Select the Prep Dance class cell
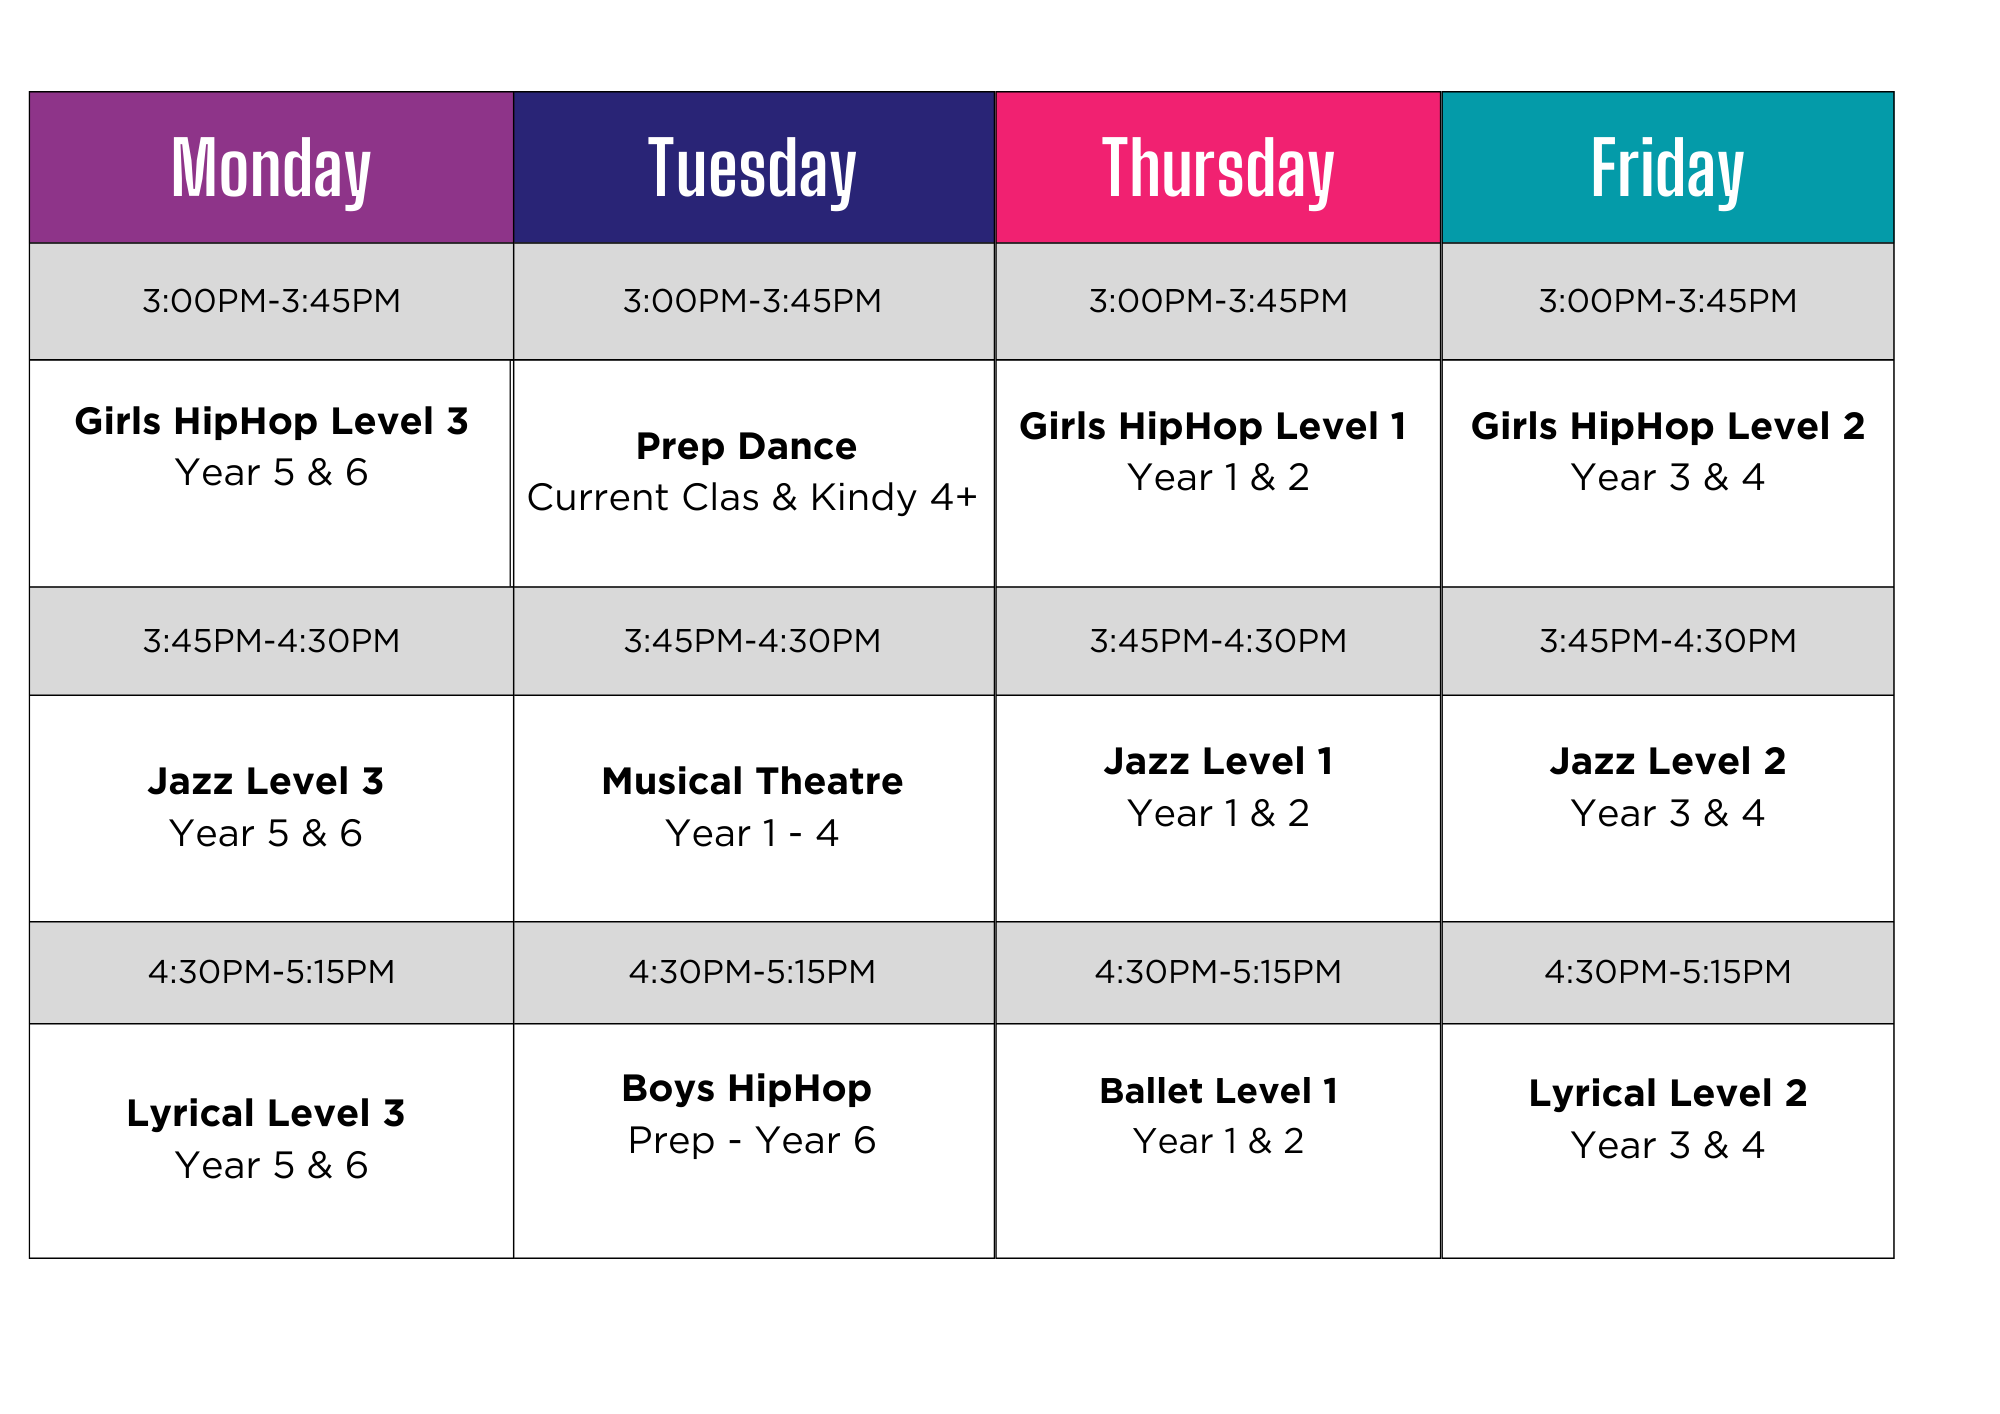This screenshot has width=2000, height=1414. pyautogui.click(x=751, y=471)
